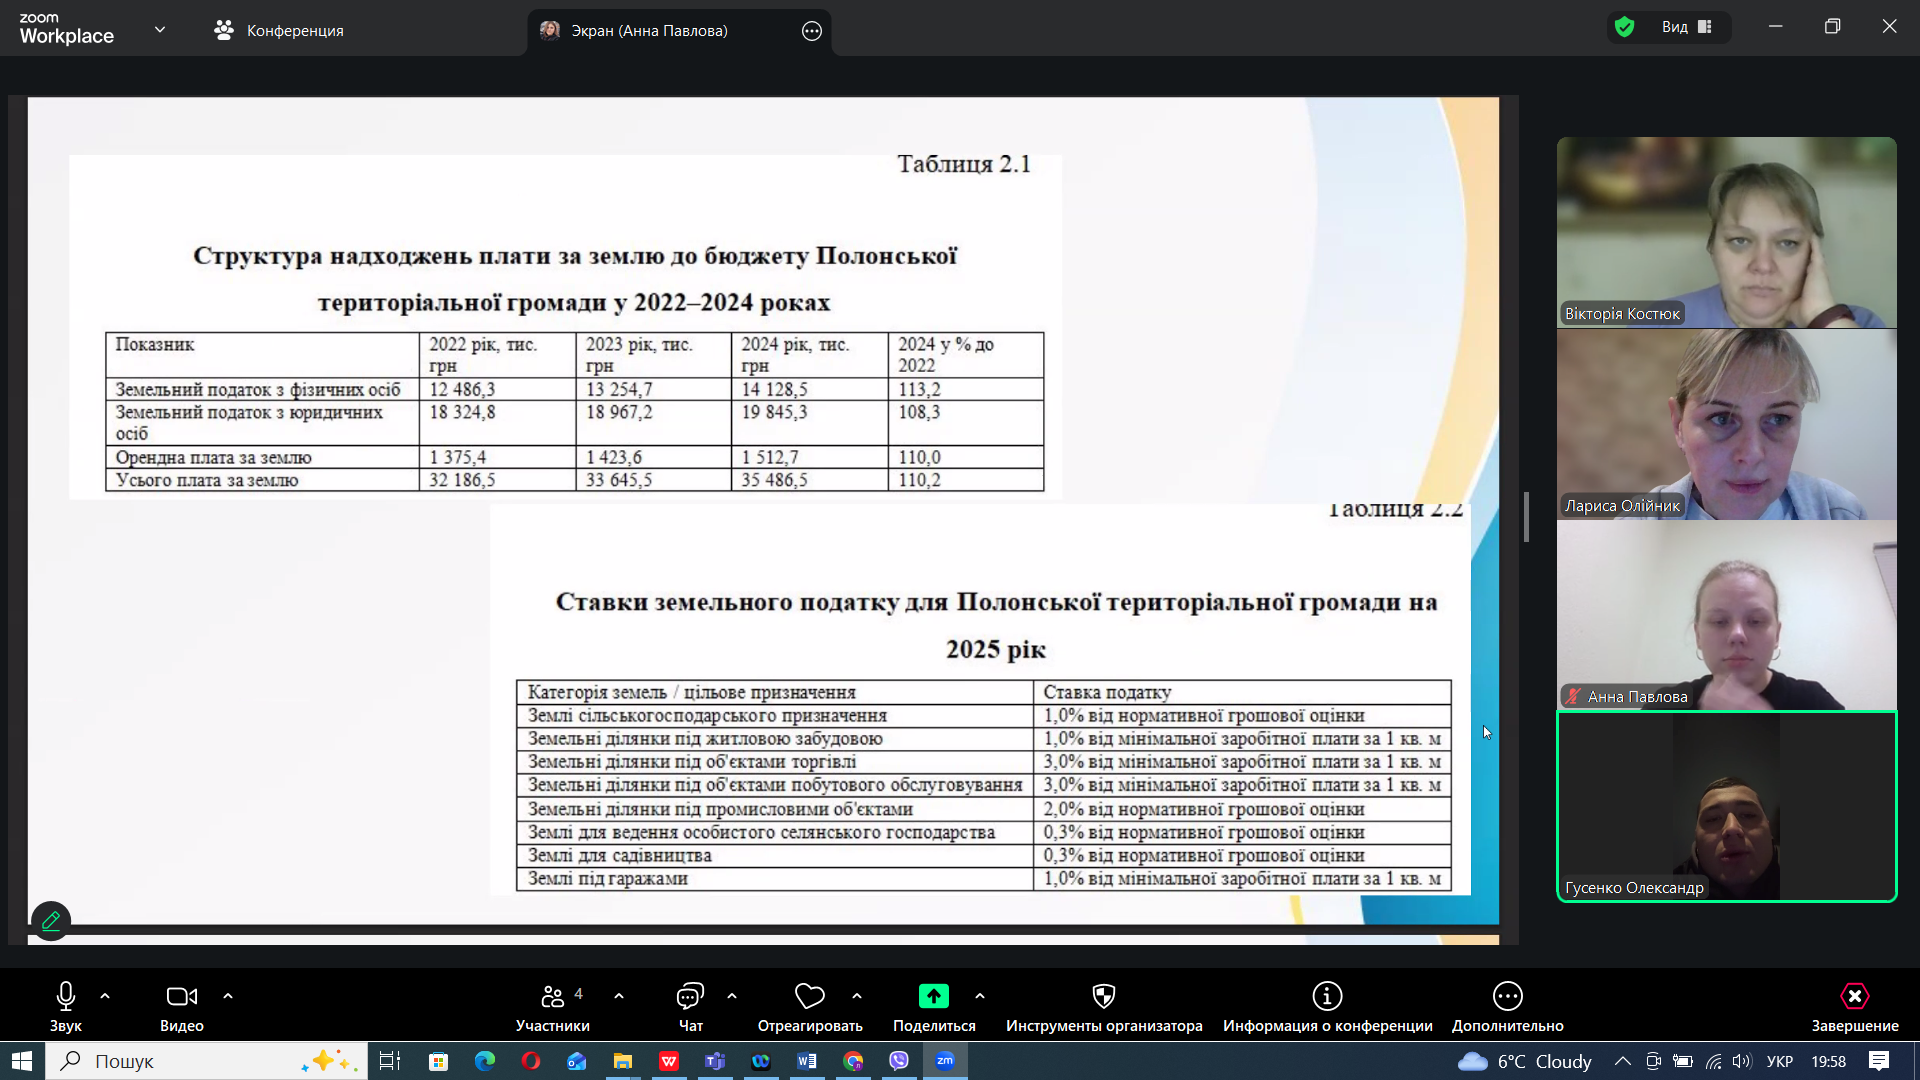Expand video options arrow next to Видео
The image size is (1920, 1080).
228,996
